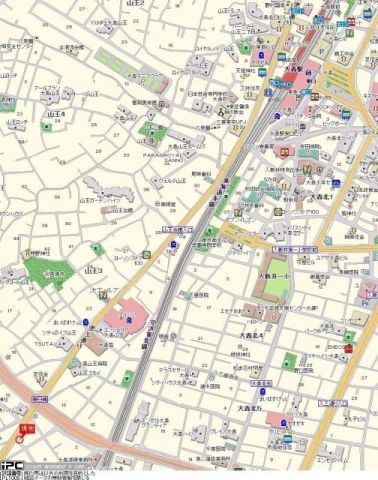Select the red circle pin under 現地 flag
Screen dimensions: 378x480
click(x=20, y=440)
